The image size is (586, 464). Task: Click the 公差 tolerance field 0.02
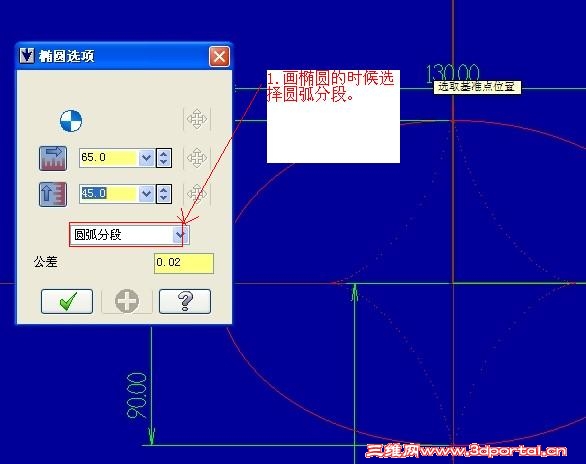pos(183,263)
